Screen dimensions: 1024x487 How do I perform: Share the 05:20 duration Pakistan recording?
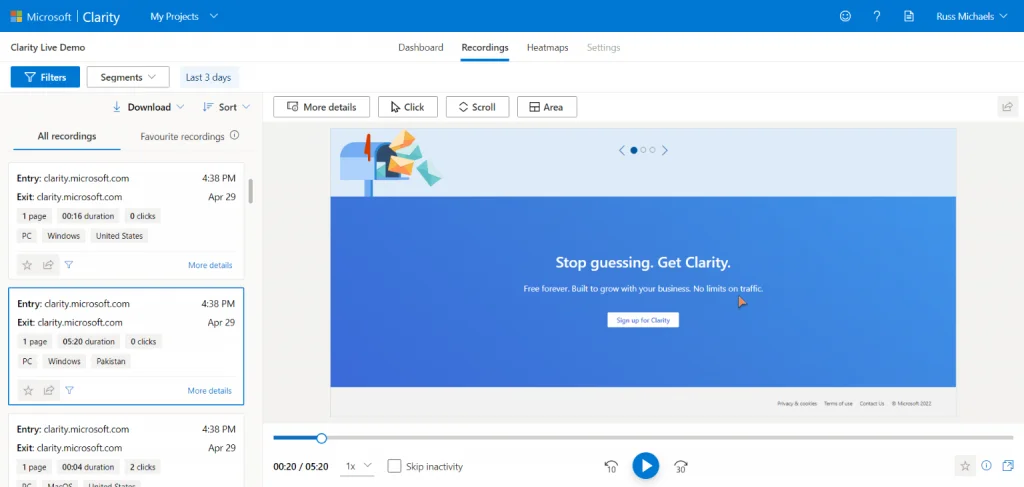click(48, 390)
